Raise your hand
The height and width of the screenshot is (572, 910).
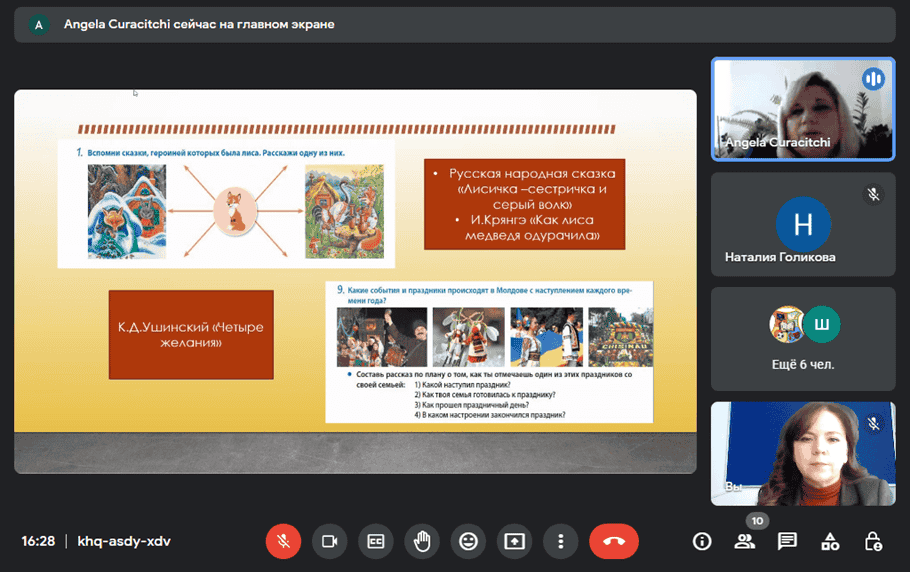pyautogui.click(x=422, y=541)
